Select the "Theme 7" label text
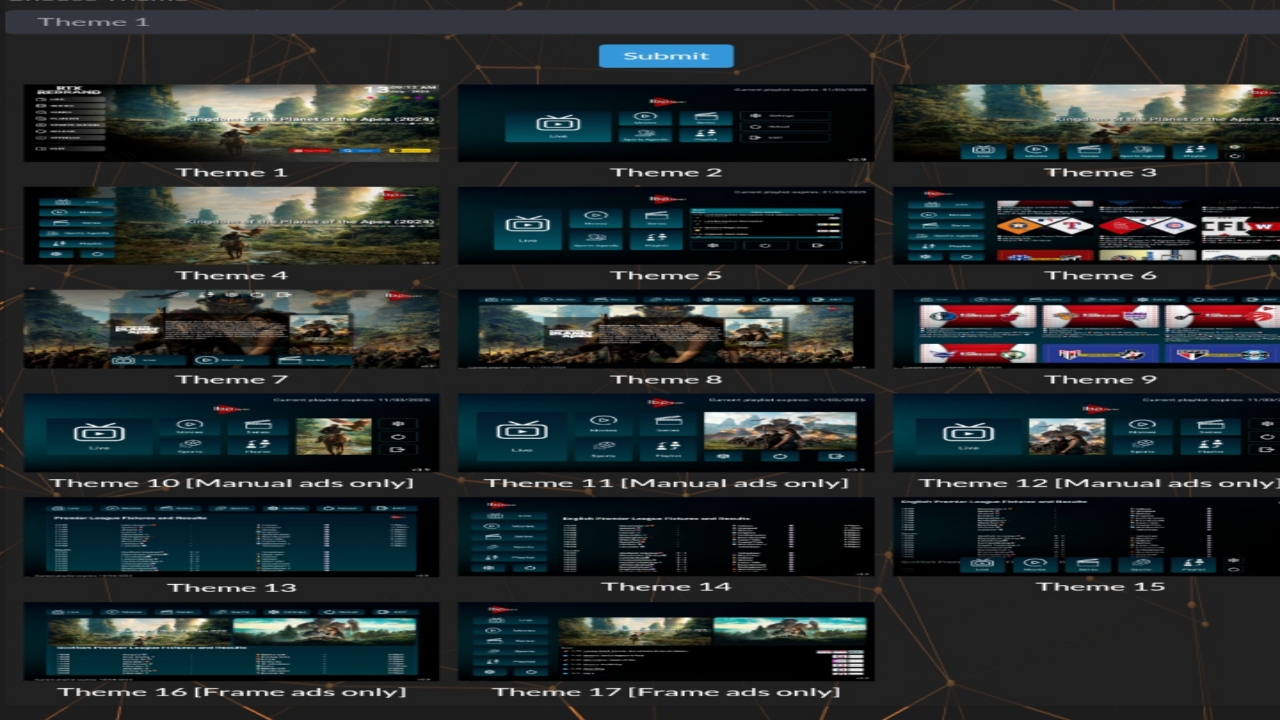This screenshot has height=720, width=1280. pyautogui.click(x=231, y=379)
